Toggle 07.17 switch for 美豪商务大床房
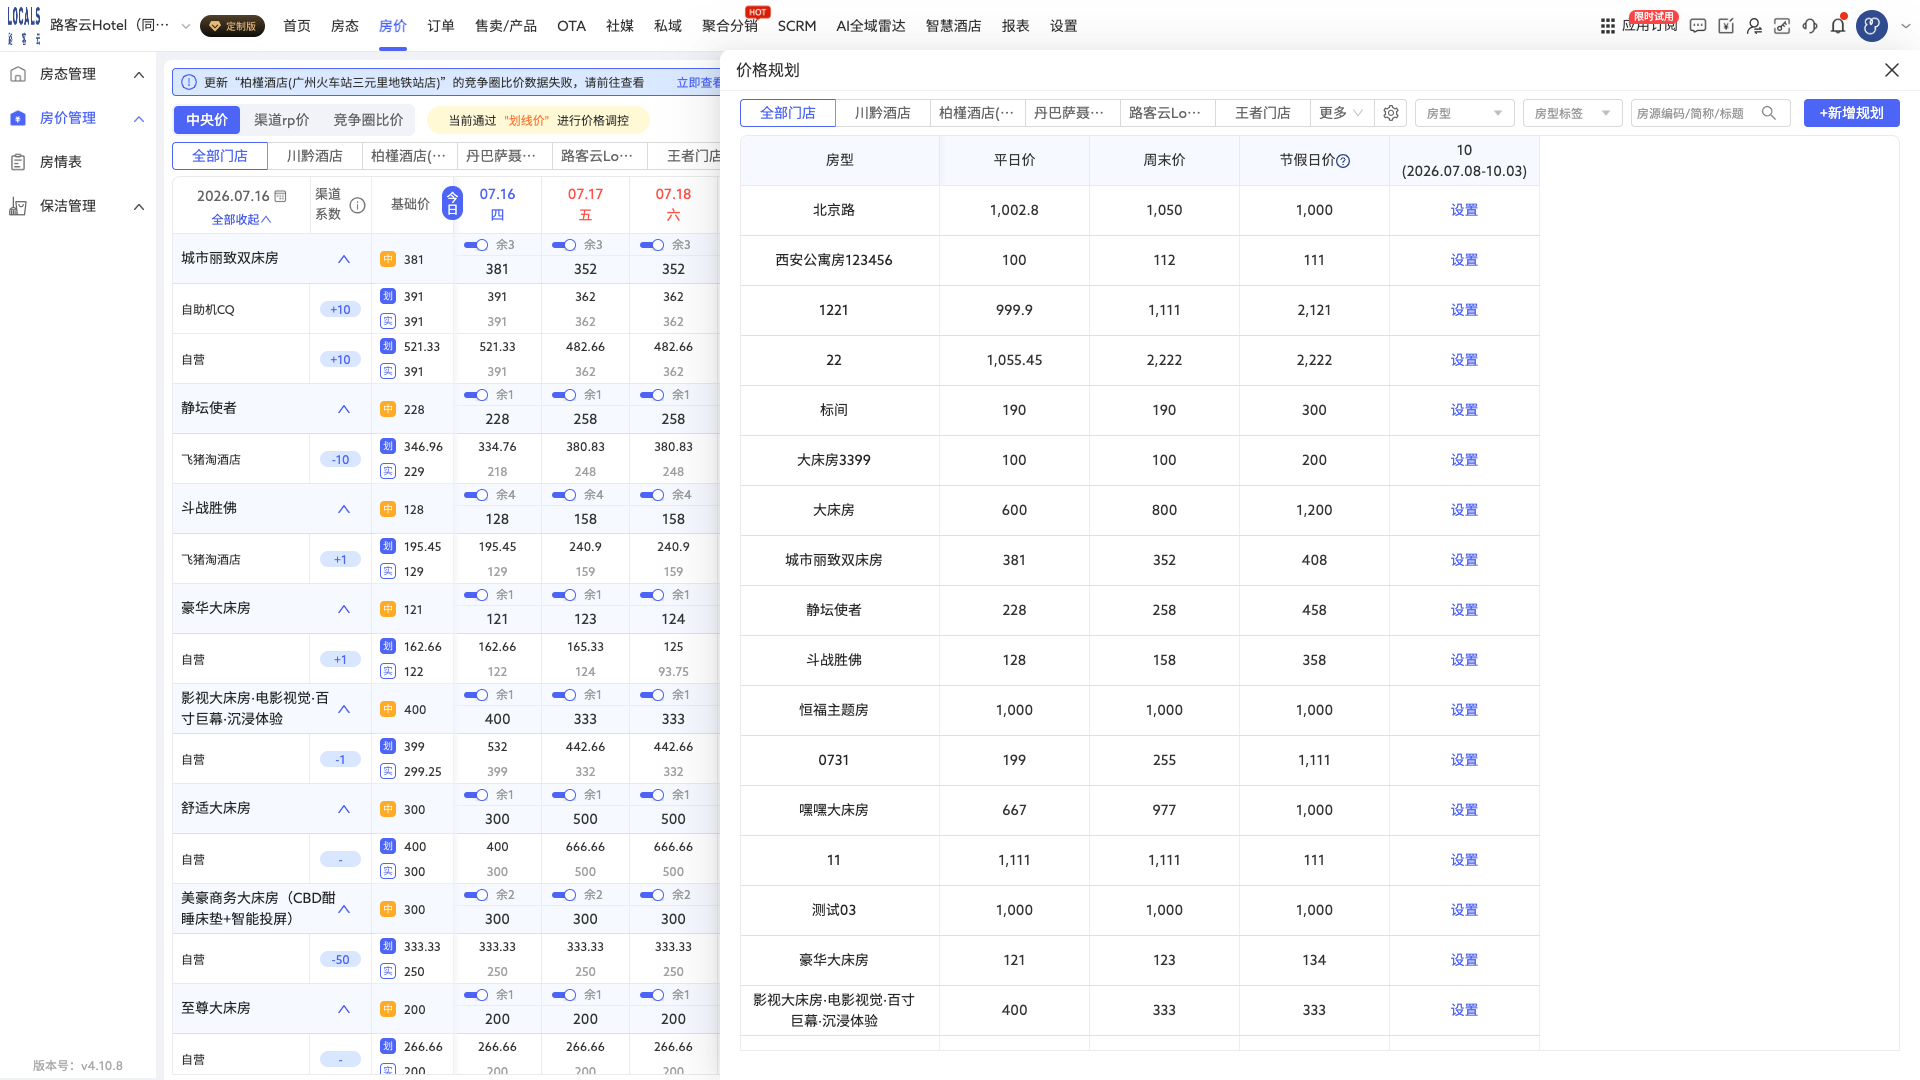 click(564, 895)
